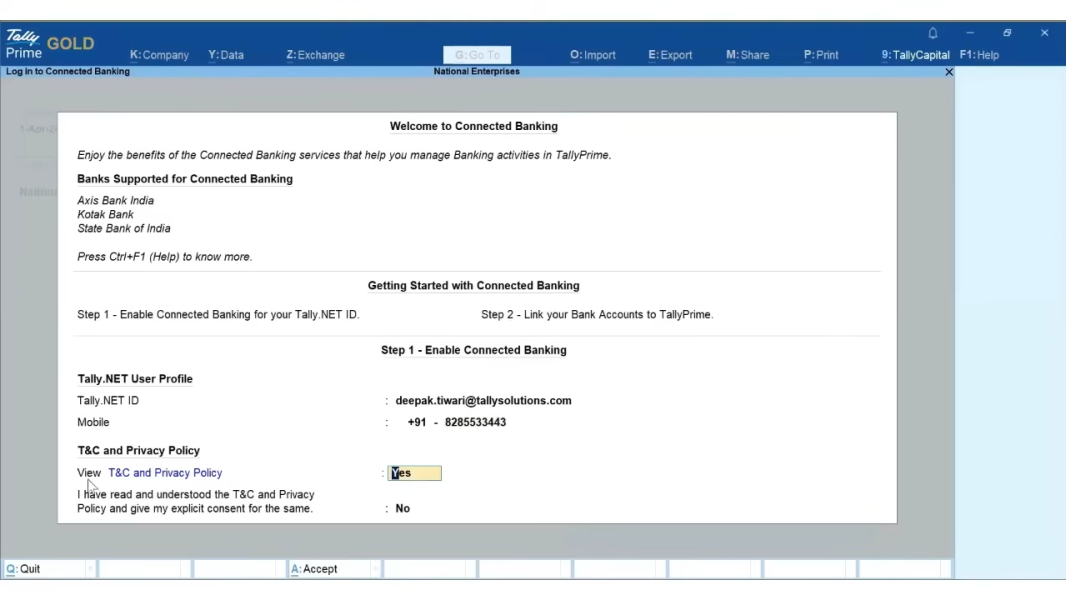
Task: Open the Y: Data menu
Action: point(226,55)
